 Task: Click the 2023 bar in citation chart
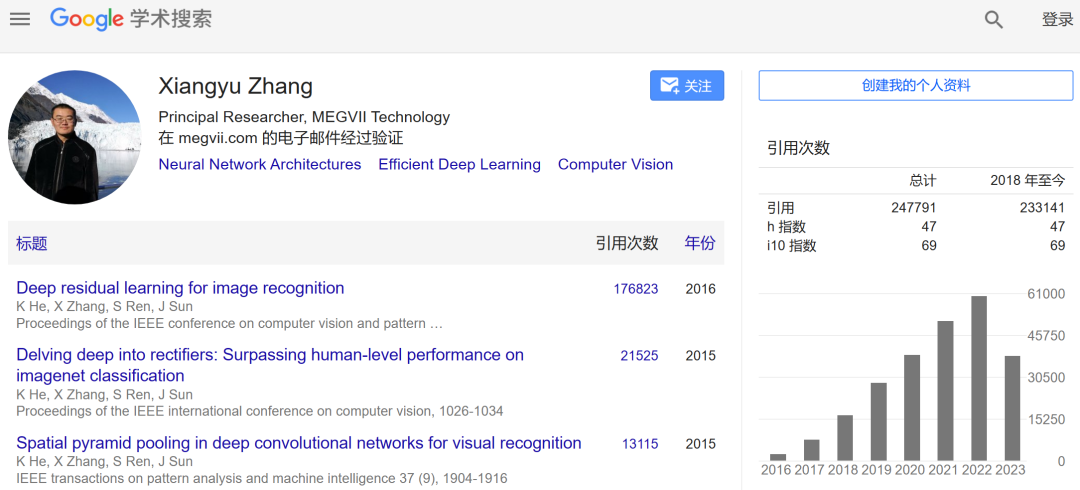click(1012, 408)
